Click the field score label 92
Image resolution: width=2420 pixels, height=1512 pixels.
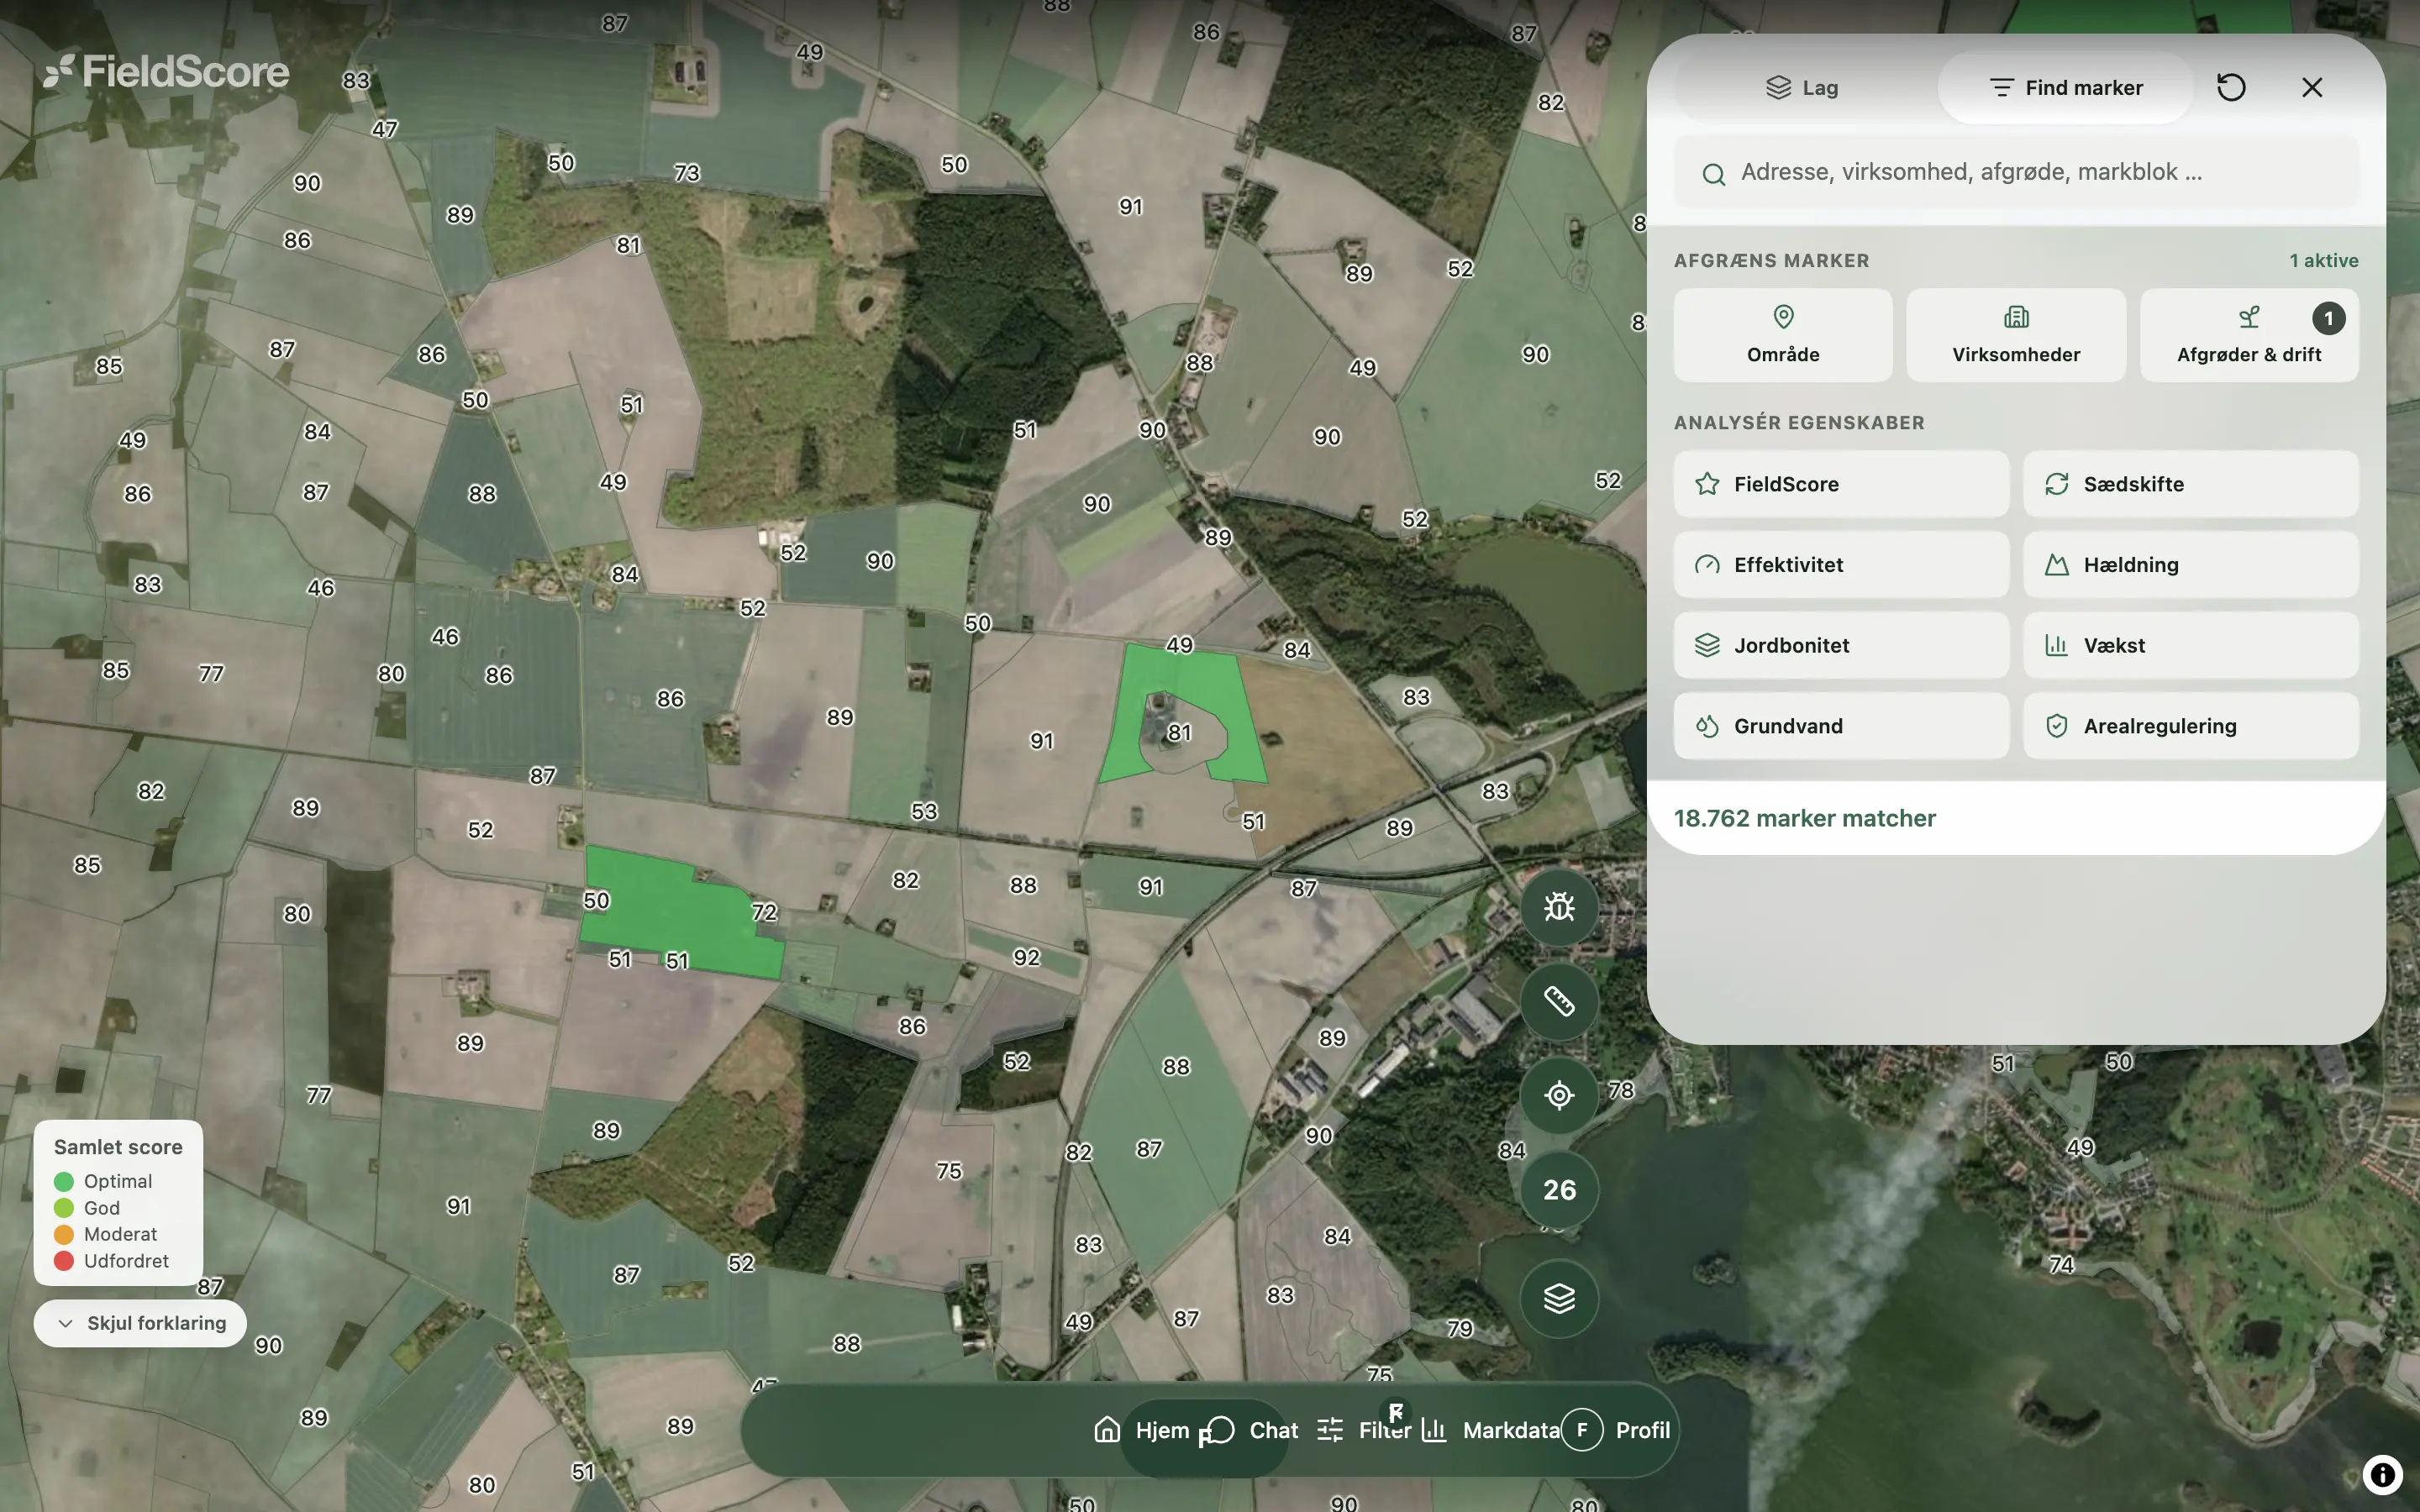(1026, 957)
